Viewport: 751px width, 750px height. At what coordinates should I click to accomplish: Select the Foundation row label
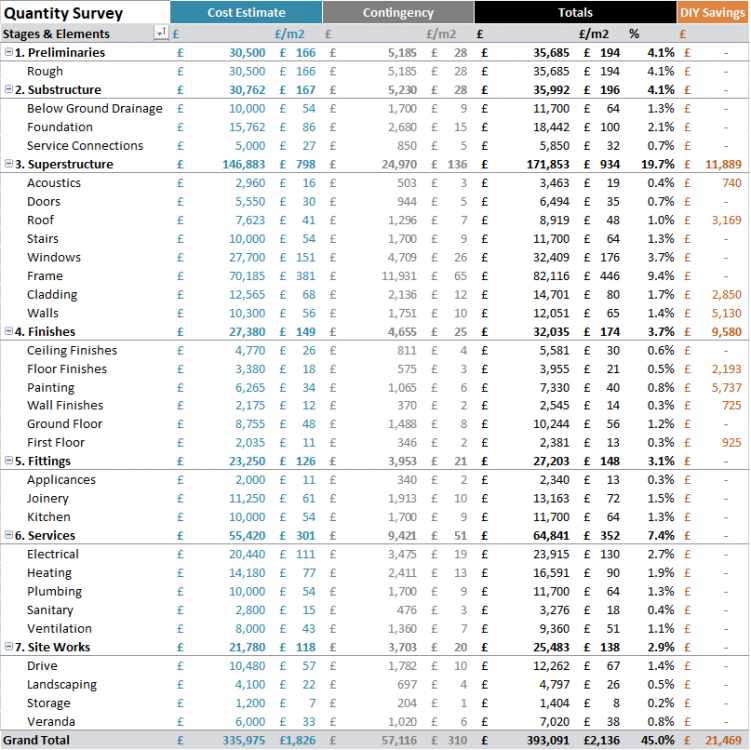pyautogui.click(x=60, y=127)
